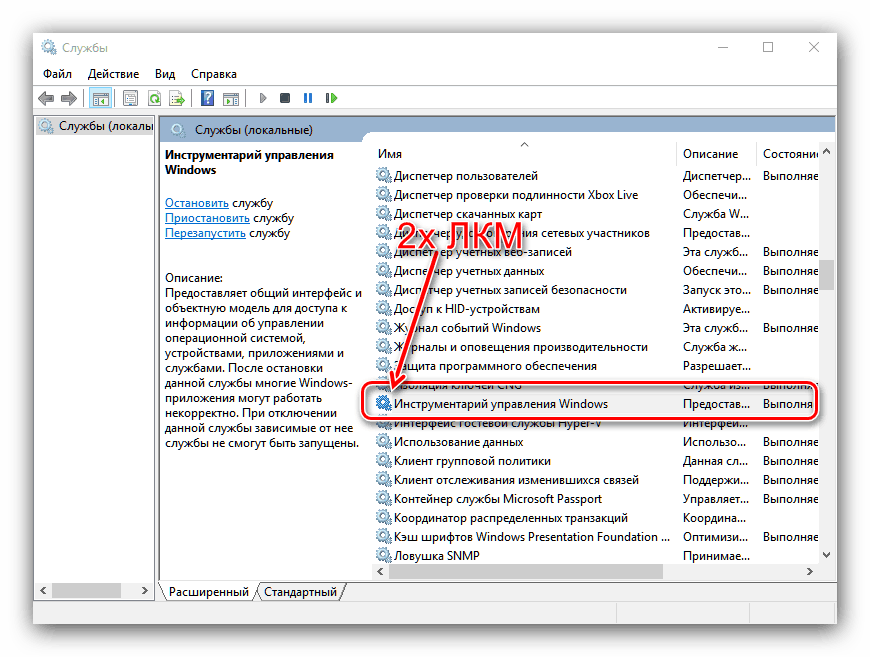
Task: Click description cell Служба W...
Action: (716, 214)
